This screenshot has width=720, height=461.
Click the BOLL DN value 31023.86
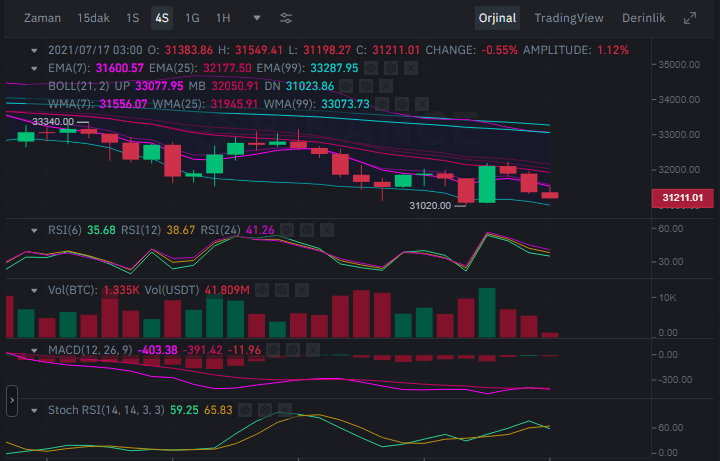tap(310, 86)
